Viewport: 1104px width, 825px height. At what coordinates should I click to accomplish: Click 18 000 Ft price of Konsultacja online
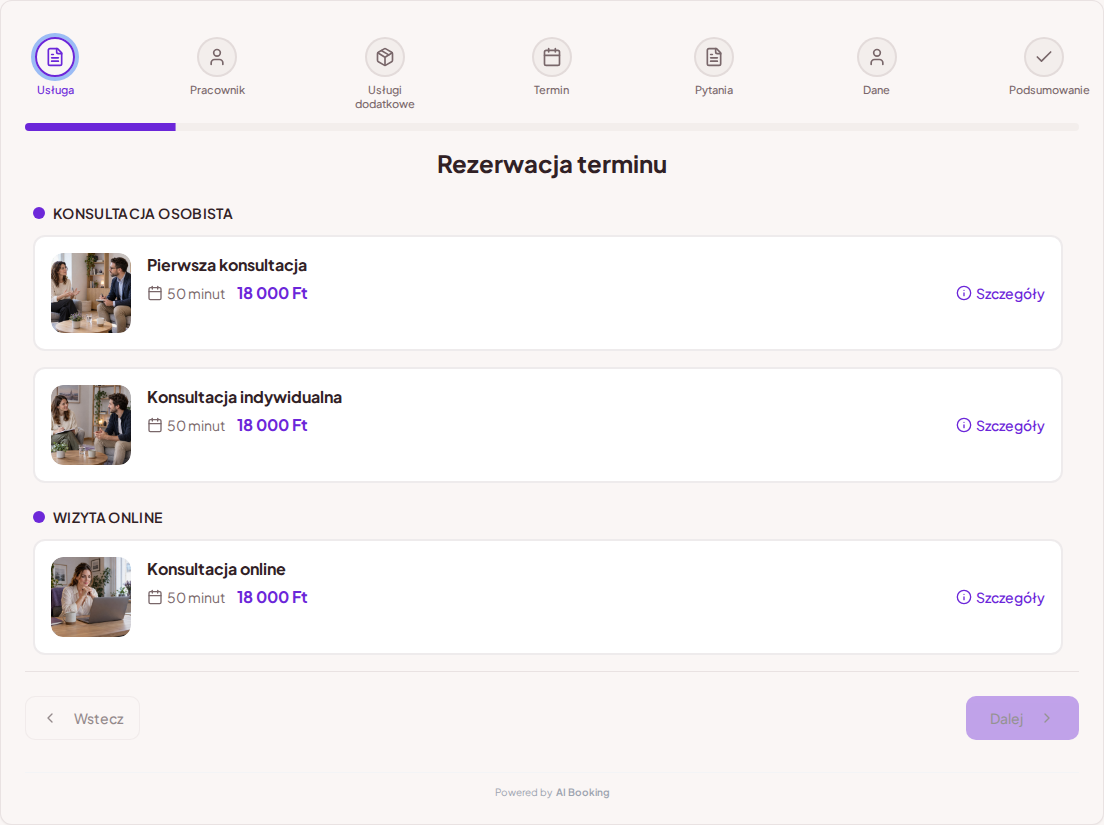click(272, 597)
